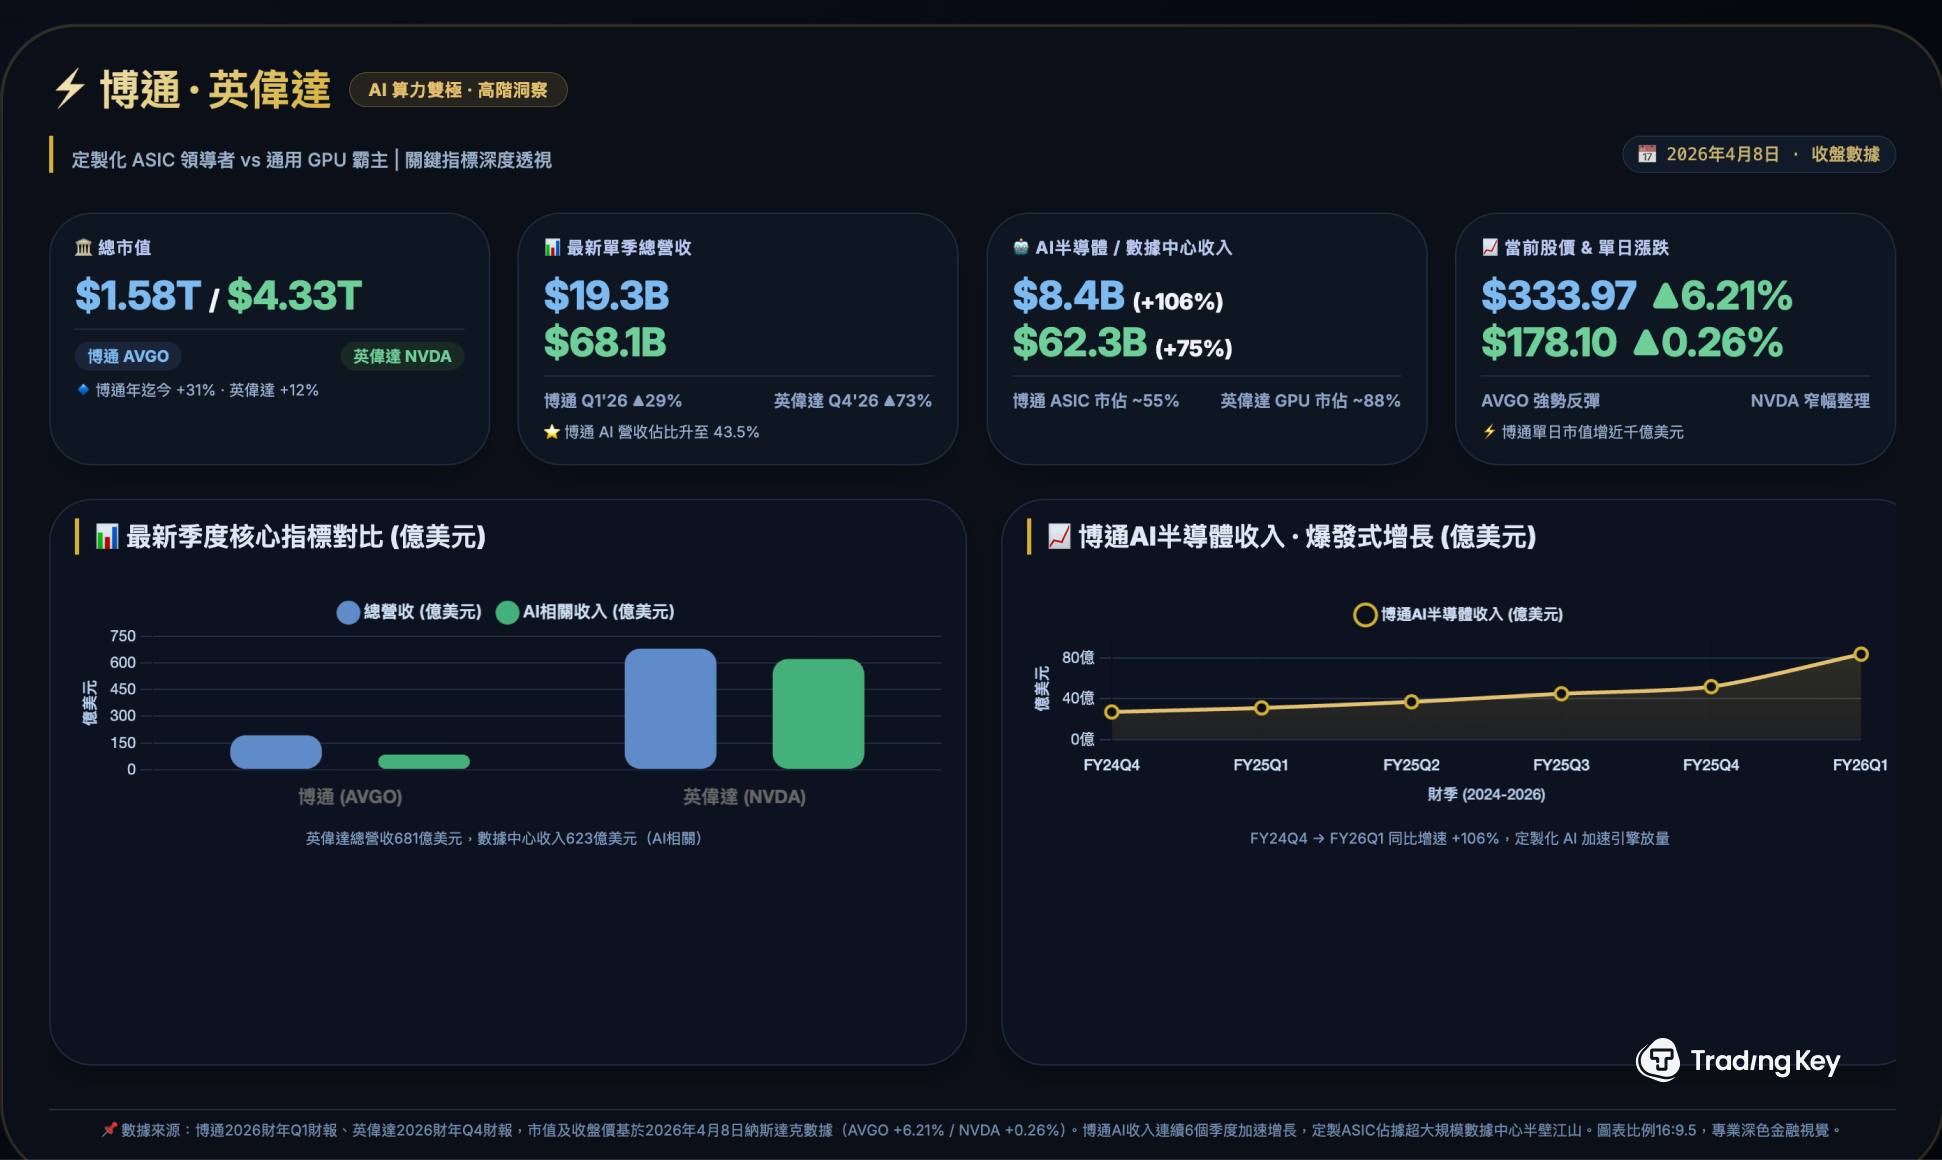Click the TradingKey logo icon
The height and width of the screenshot is (1160, 1942).
point(1659,1060)
